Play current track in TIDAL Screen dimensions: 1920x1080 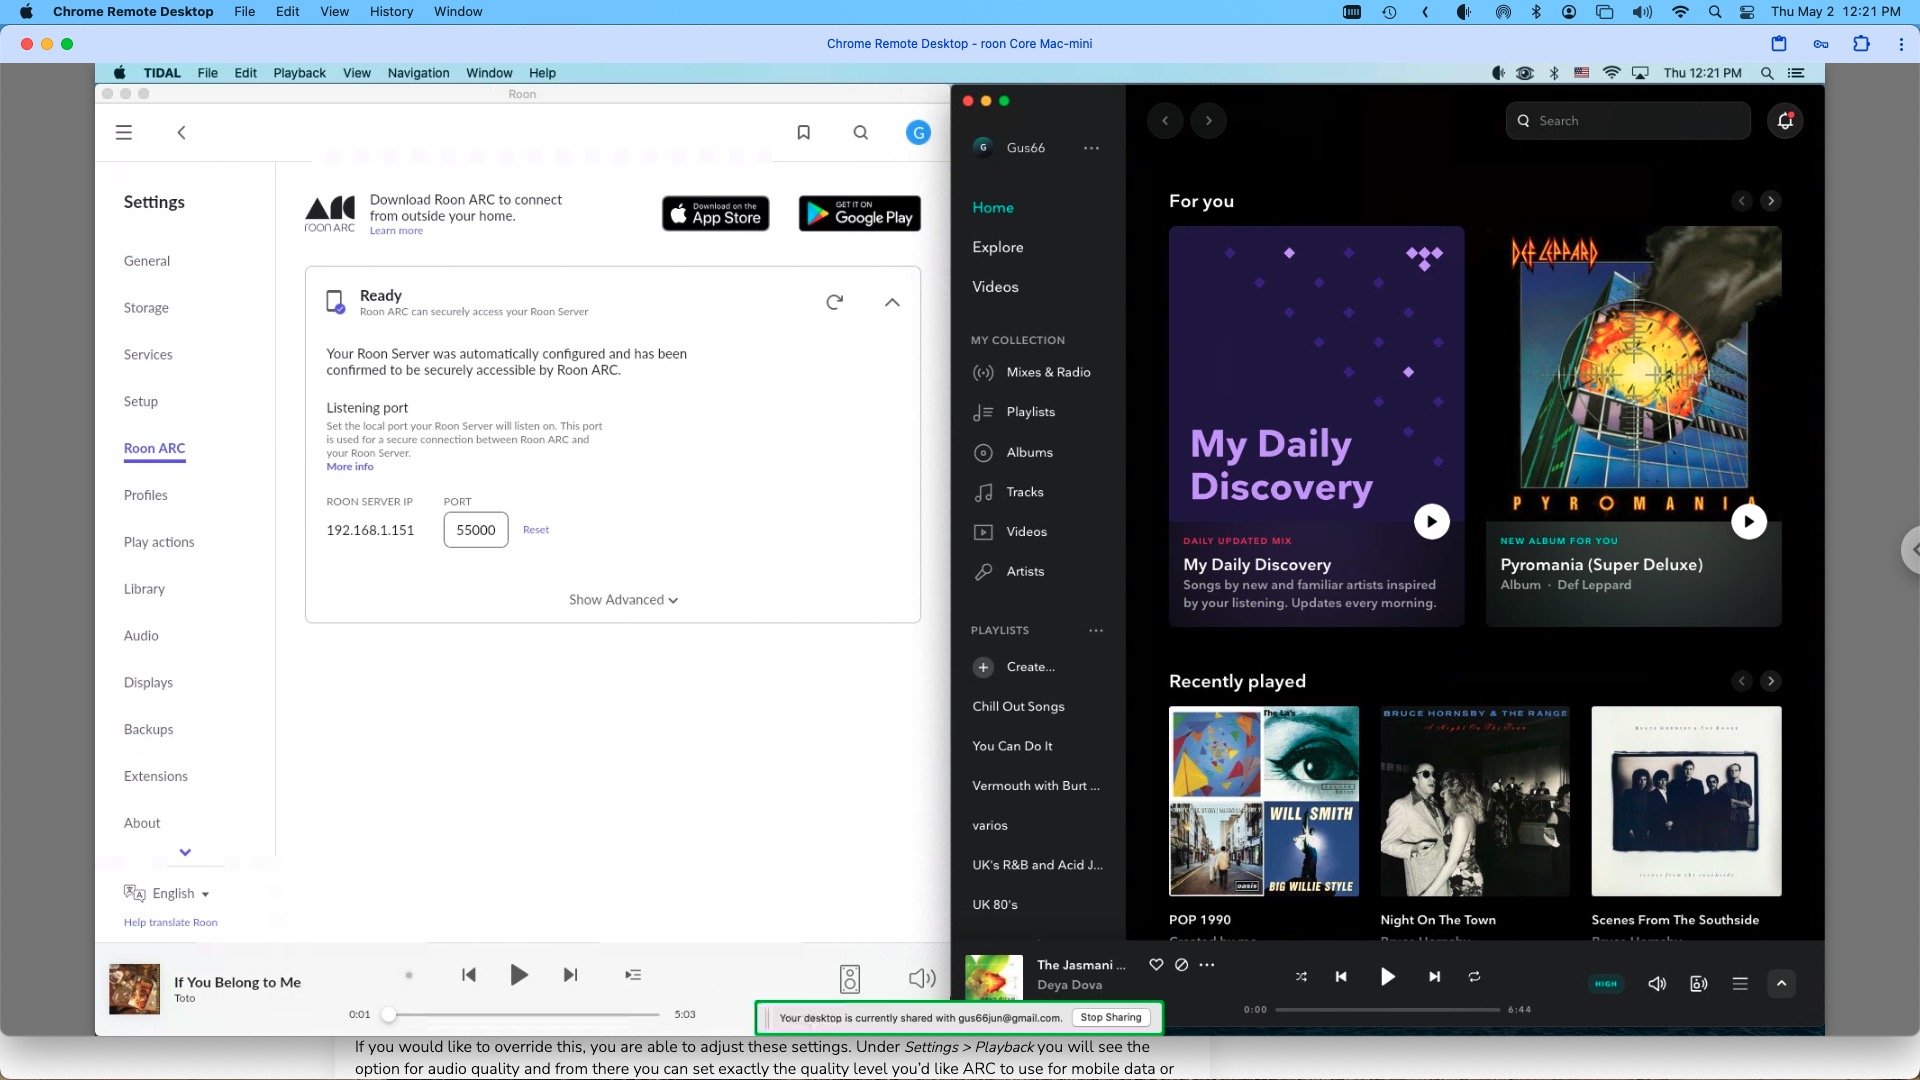1388,977
